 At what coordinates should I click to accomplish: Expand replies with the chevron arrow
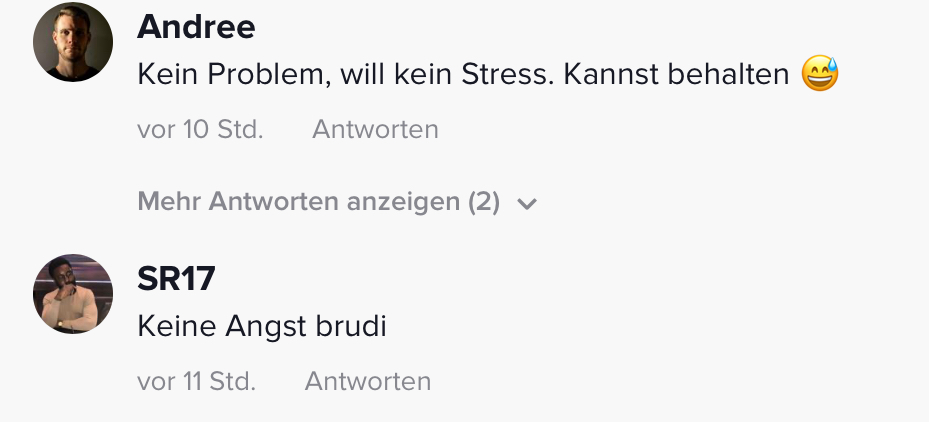(527, 203)
